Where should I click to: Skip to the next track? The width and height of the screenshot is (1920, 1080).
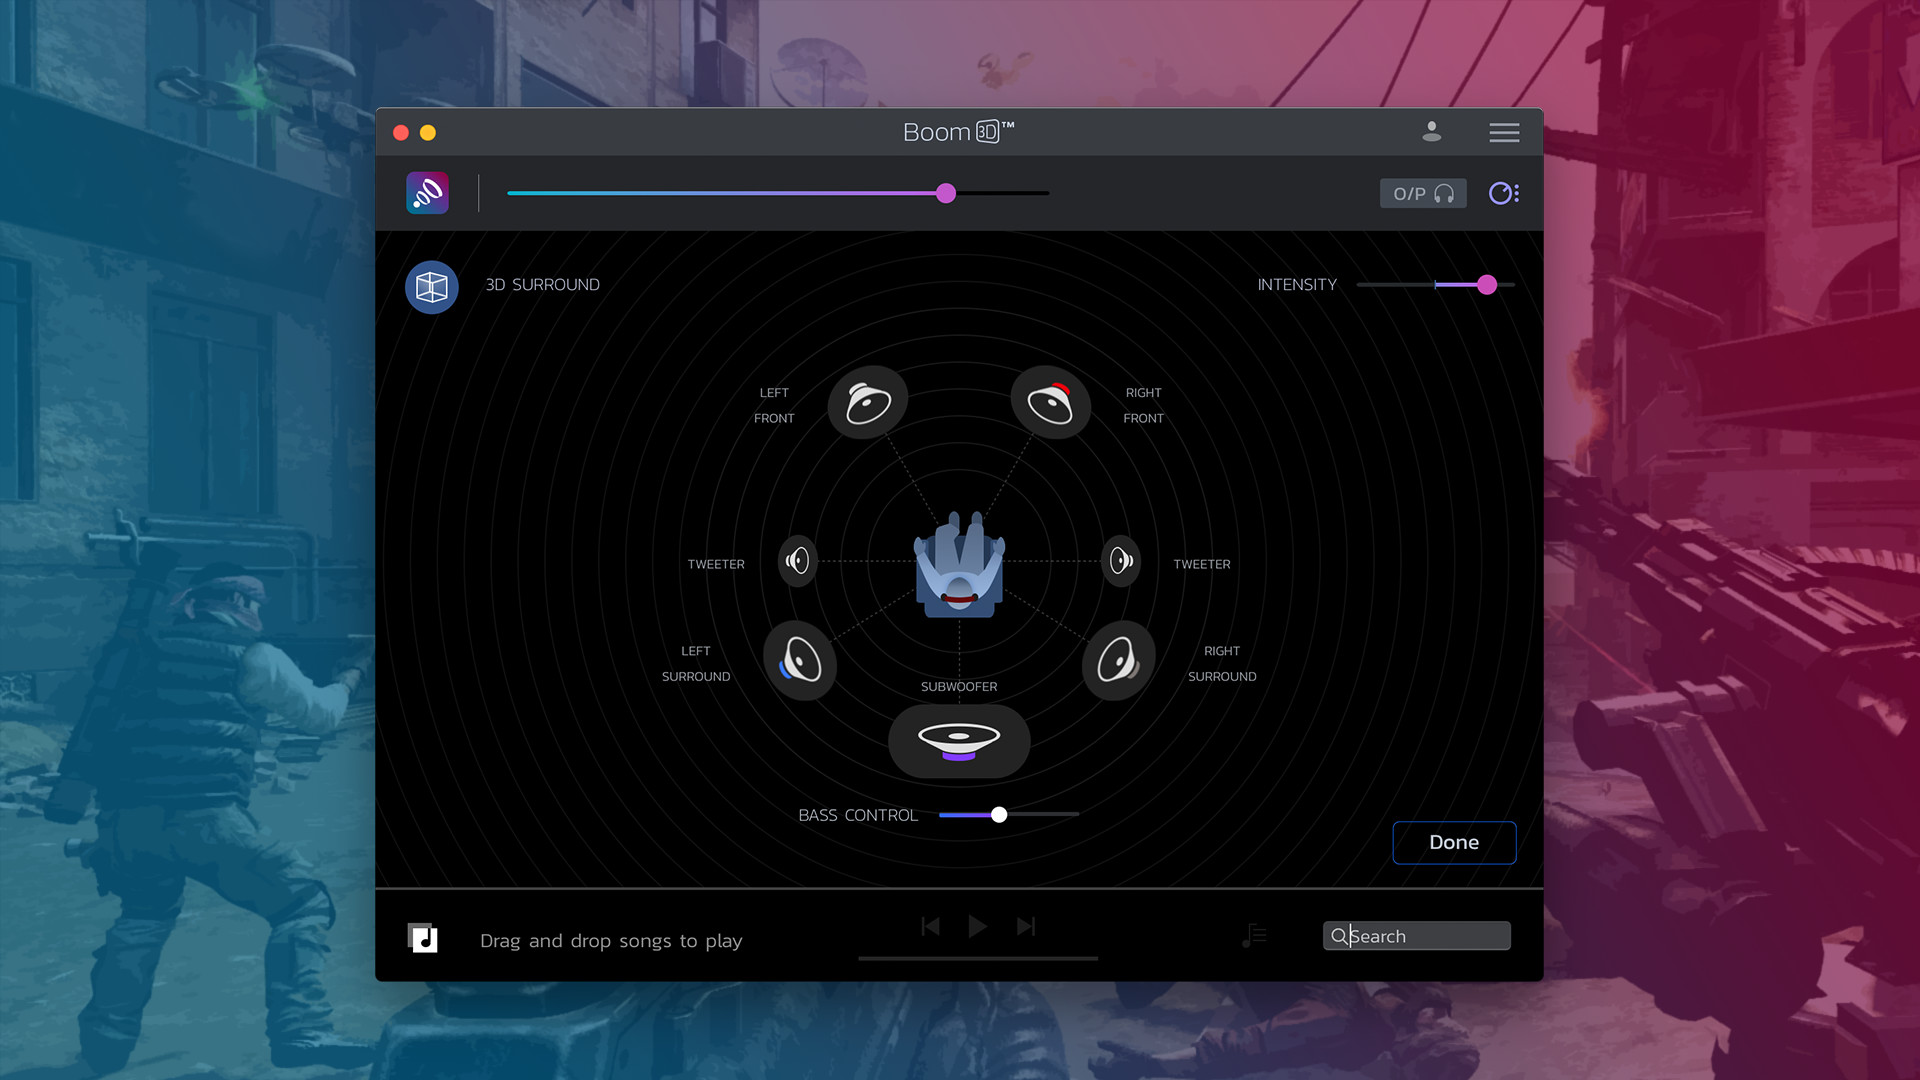pos(1026,927)
